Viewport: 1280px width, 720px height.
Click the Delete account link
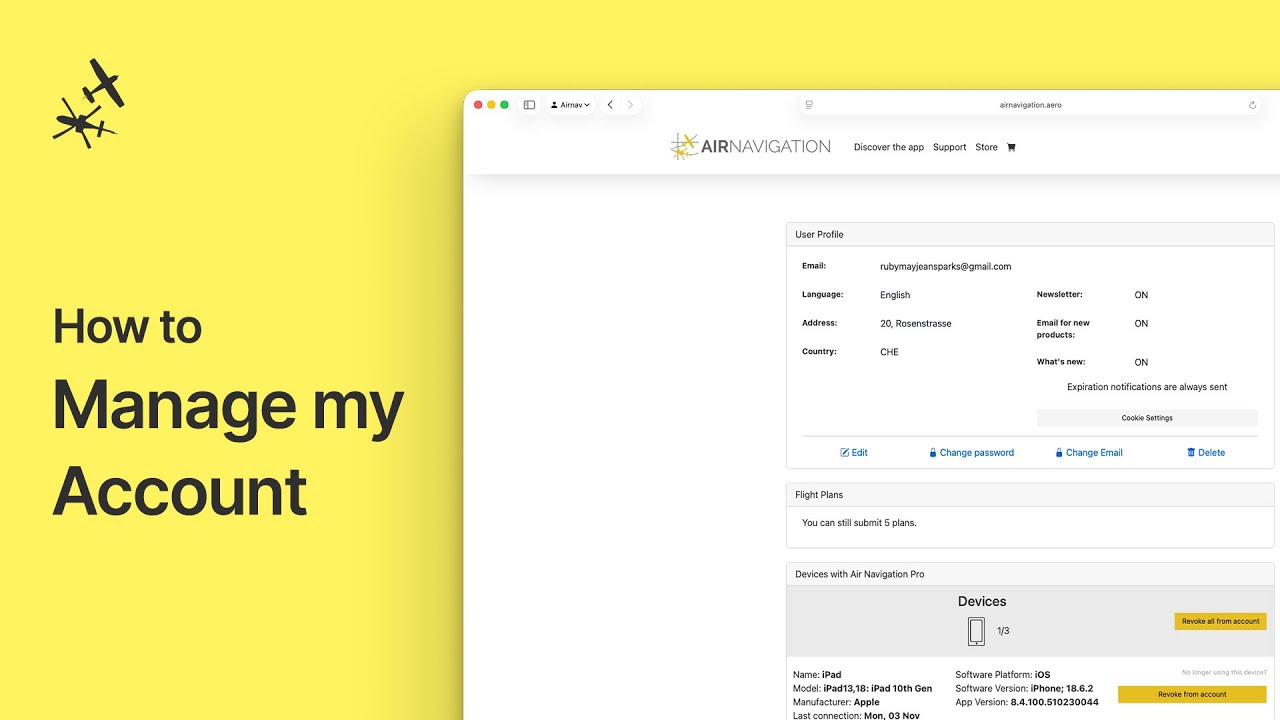coord(1206,453)
